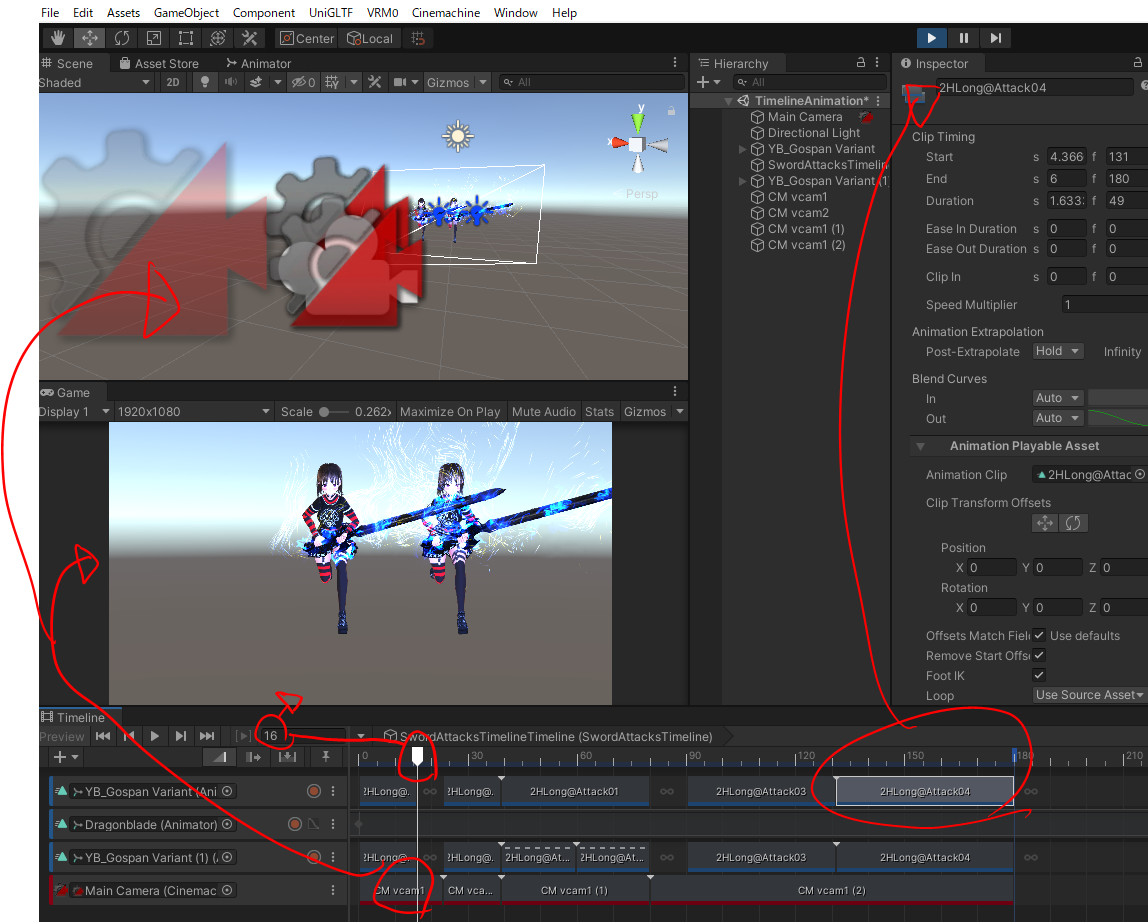Viewport: 1148px width, 922px height.
Task: Toggle Offsets Match Fields Use defaults checkbox
Action: [x=1039, y=636]
